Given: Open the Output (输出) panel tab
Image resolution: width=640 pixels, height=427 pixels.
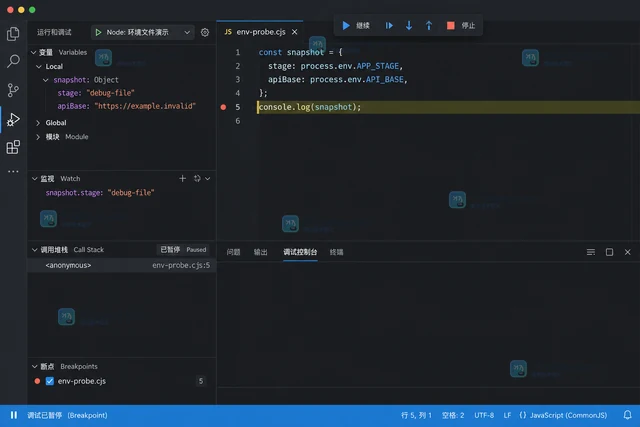Looking at the screenshot, I should click(260, 252).
